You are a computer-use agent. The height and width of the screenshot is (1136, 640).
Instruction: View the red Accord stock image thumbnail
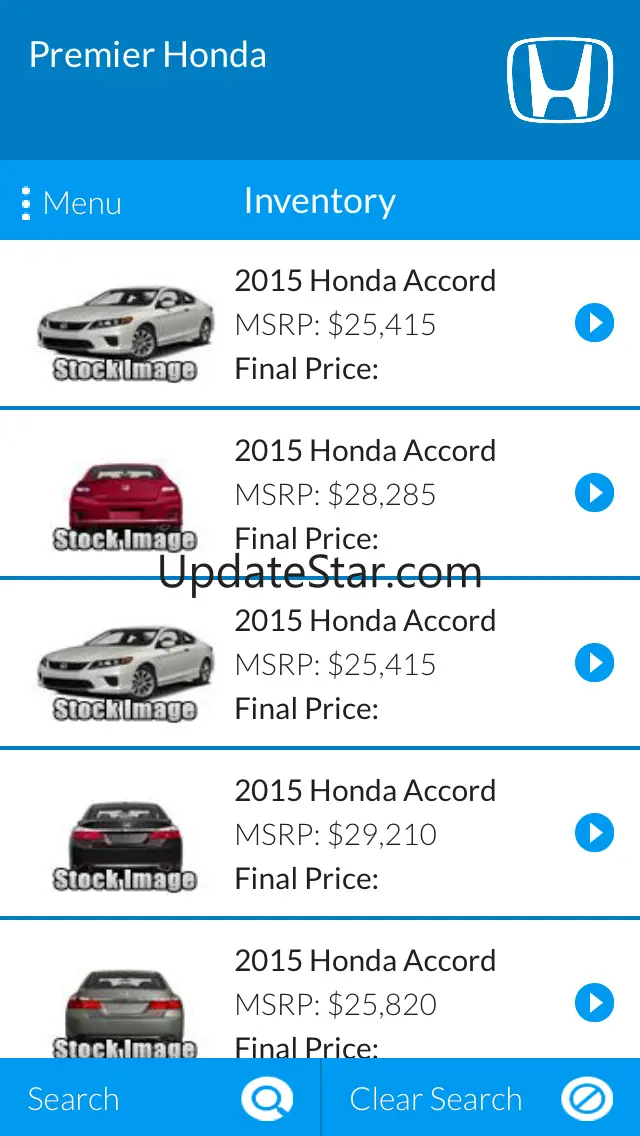pos(125,505)
